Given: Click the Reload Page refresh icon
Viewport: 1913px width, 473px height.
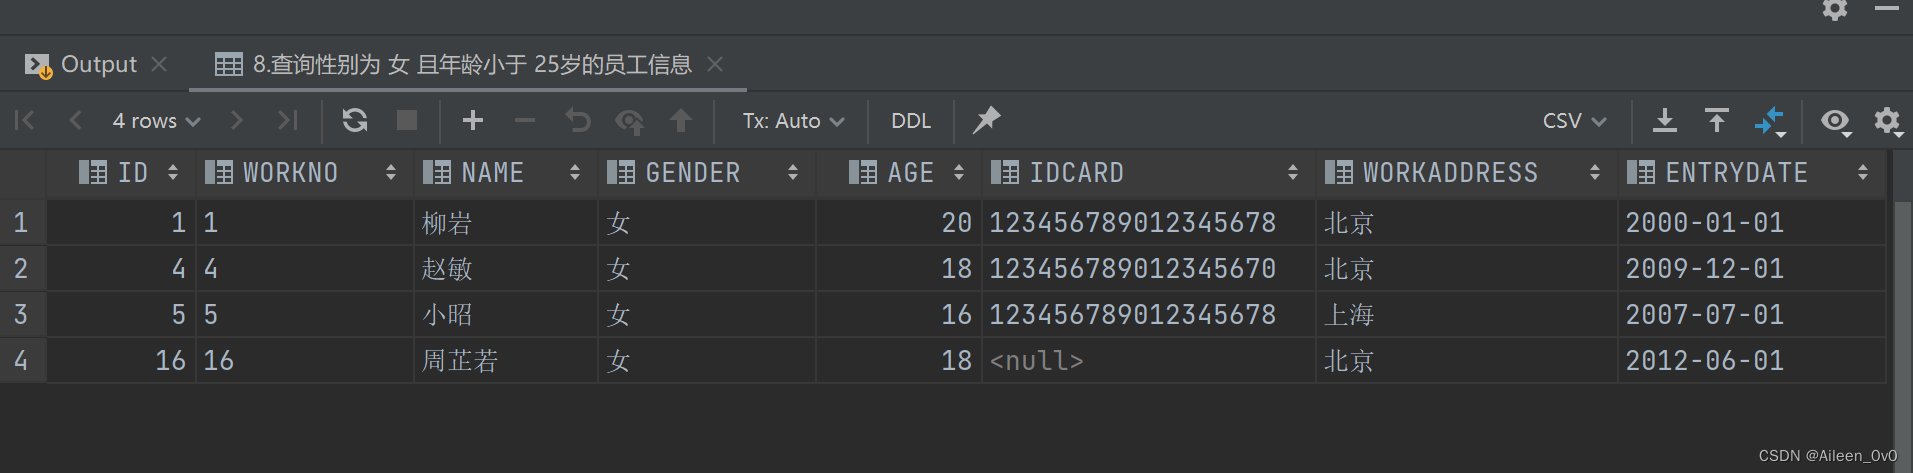Looking at the screenshot, I should point(355,121).
